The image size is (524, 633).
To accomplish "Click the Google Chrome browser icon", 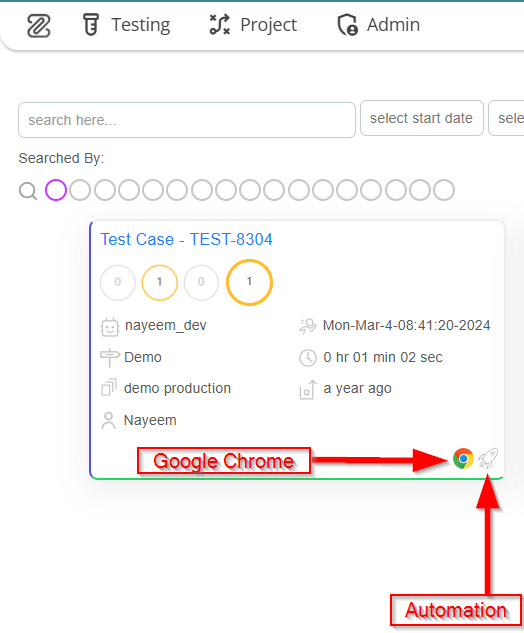I will click(463, 459).
